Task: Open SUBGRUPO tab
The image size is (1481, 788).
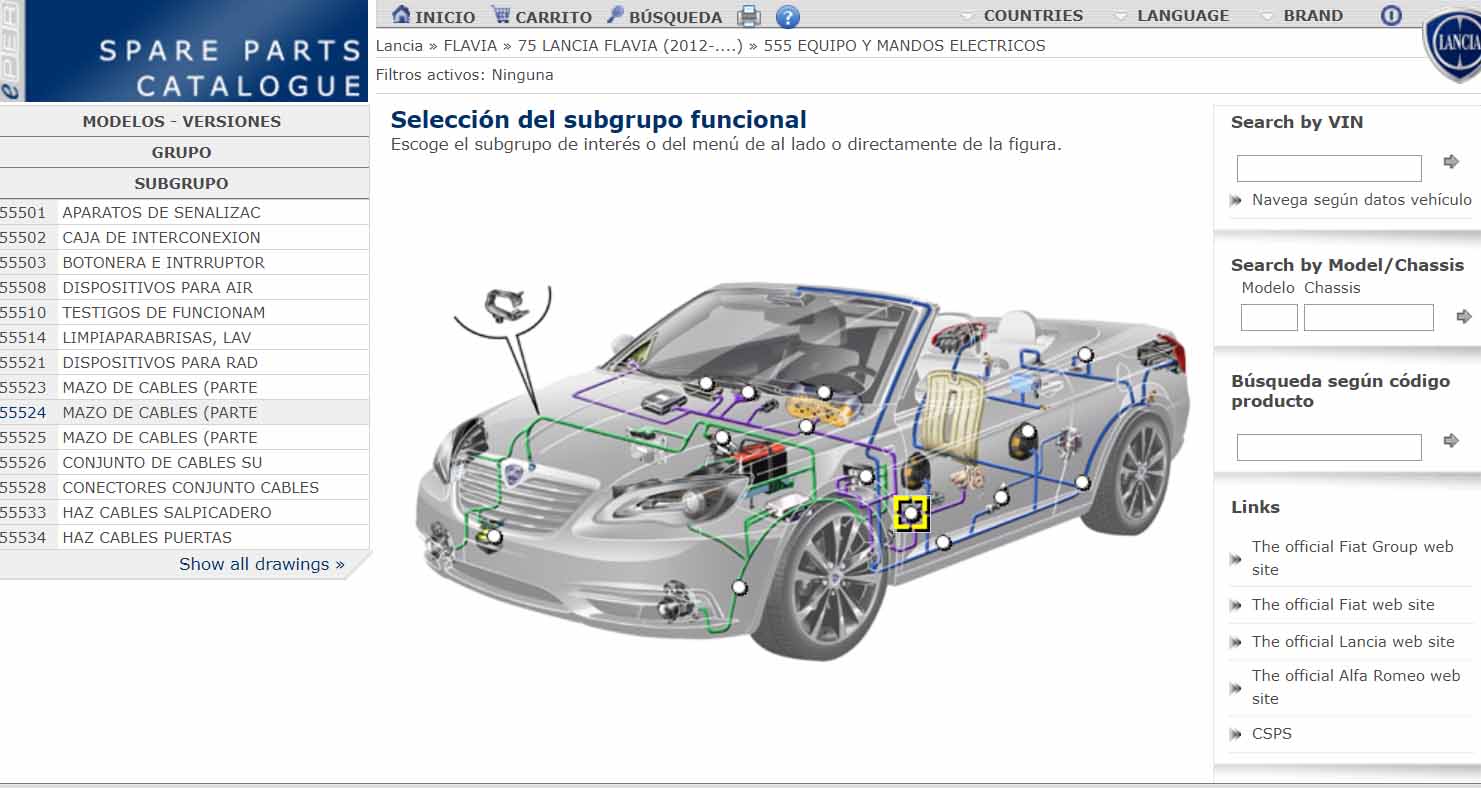Action: coord(182,183)
